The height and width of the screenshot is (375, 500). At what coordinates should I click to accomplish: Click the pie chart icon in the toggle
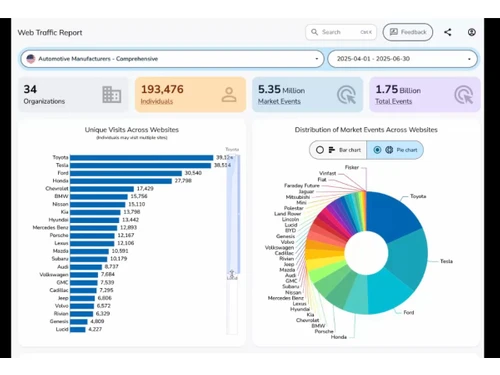[x=389, y=150]
